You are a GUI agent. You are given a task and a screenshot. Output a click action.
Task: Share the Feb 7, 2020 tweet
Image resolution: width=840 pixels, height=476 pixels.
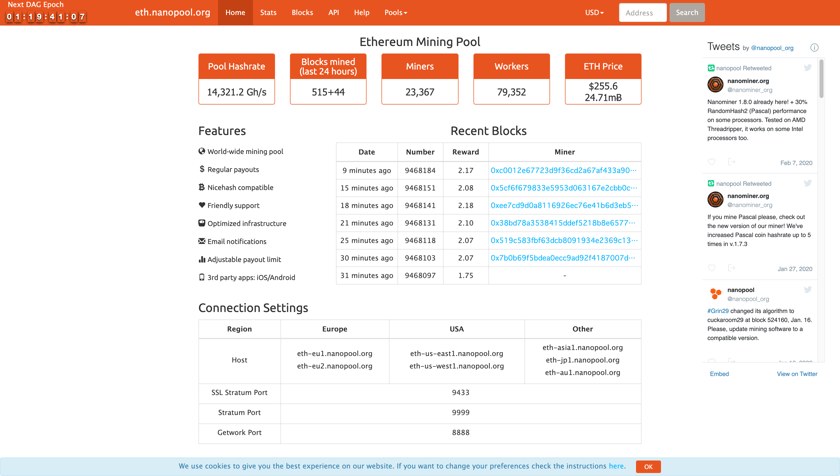[x=731, y=162]
